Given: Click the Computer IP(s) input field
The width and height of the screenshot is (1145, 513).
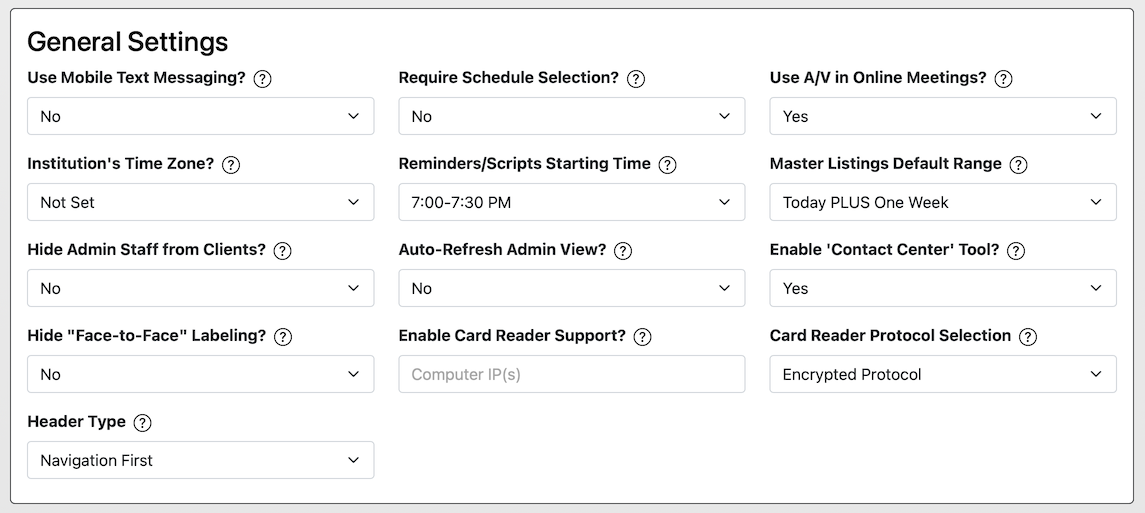Looking at the screenshot, I should (571, 374).
